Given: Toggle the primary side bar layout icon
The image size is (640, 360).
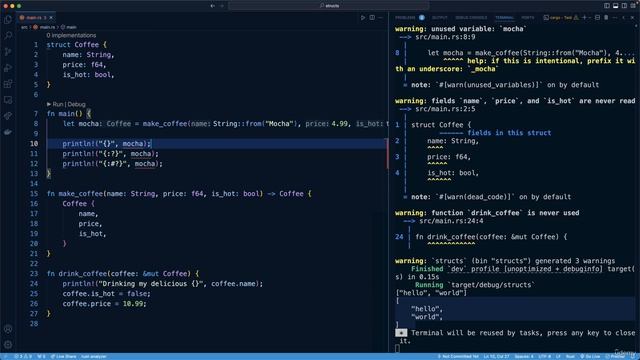Looking at the screenshot, I should [607, 6].
